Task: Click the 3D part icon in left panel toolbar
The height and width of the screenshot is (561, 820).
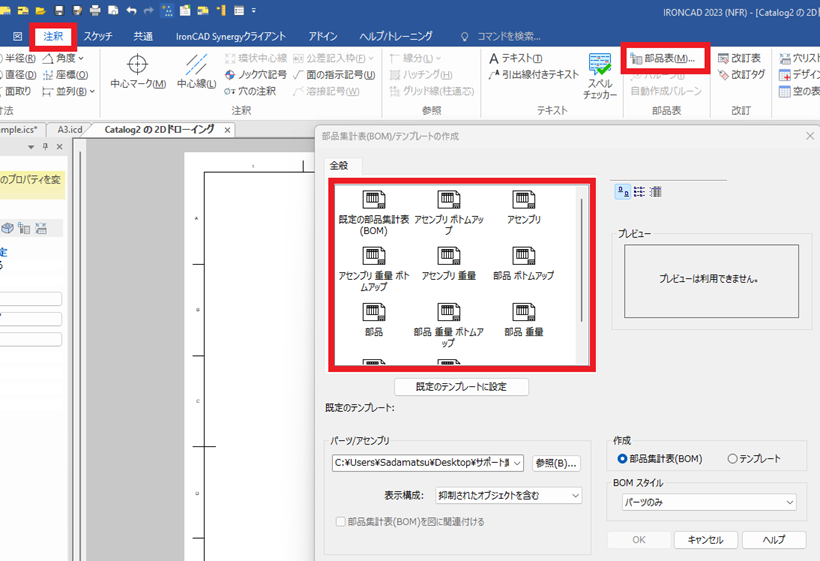Action: coord(8,228)
